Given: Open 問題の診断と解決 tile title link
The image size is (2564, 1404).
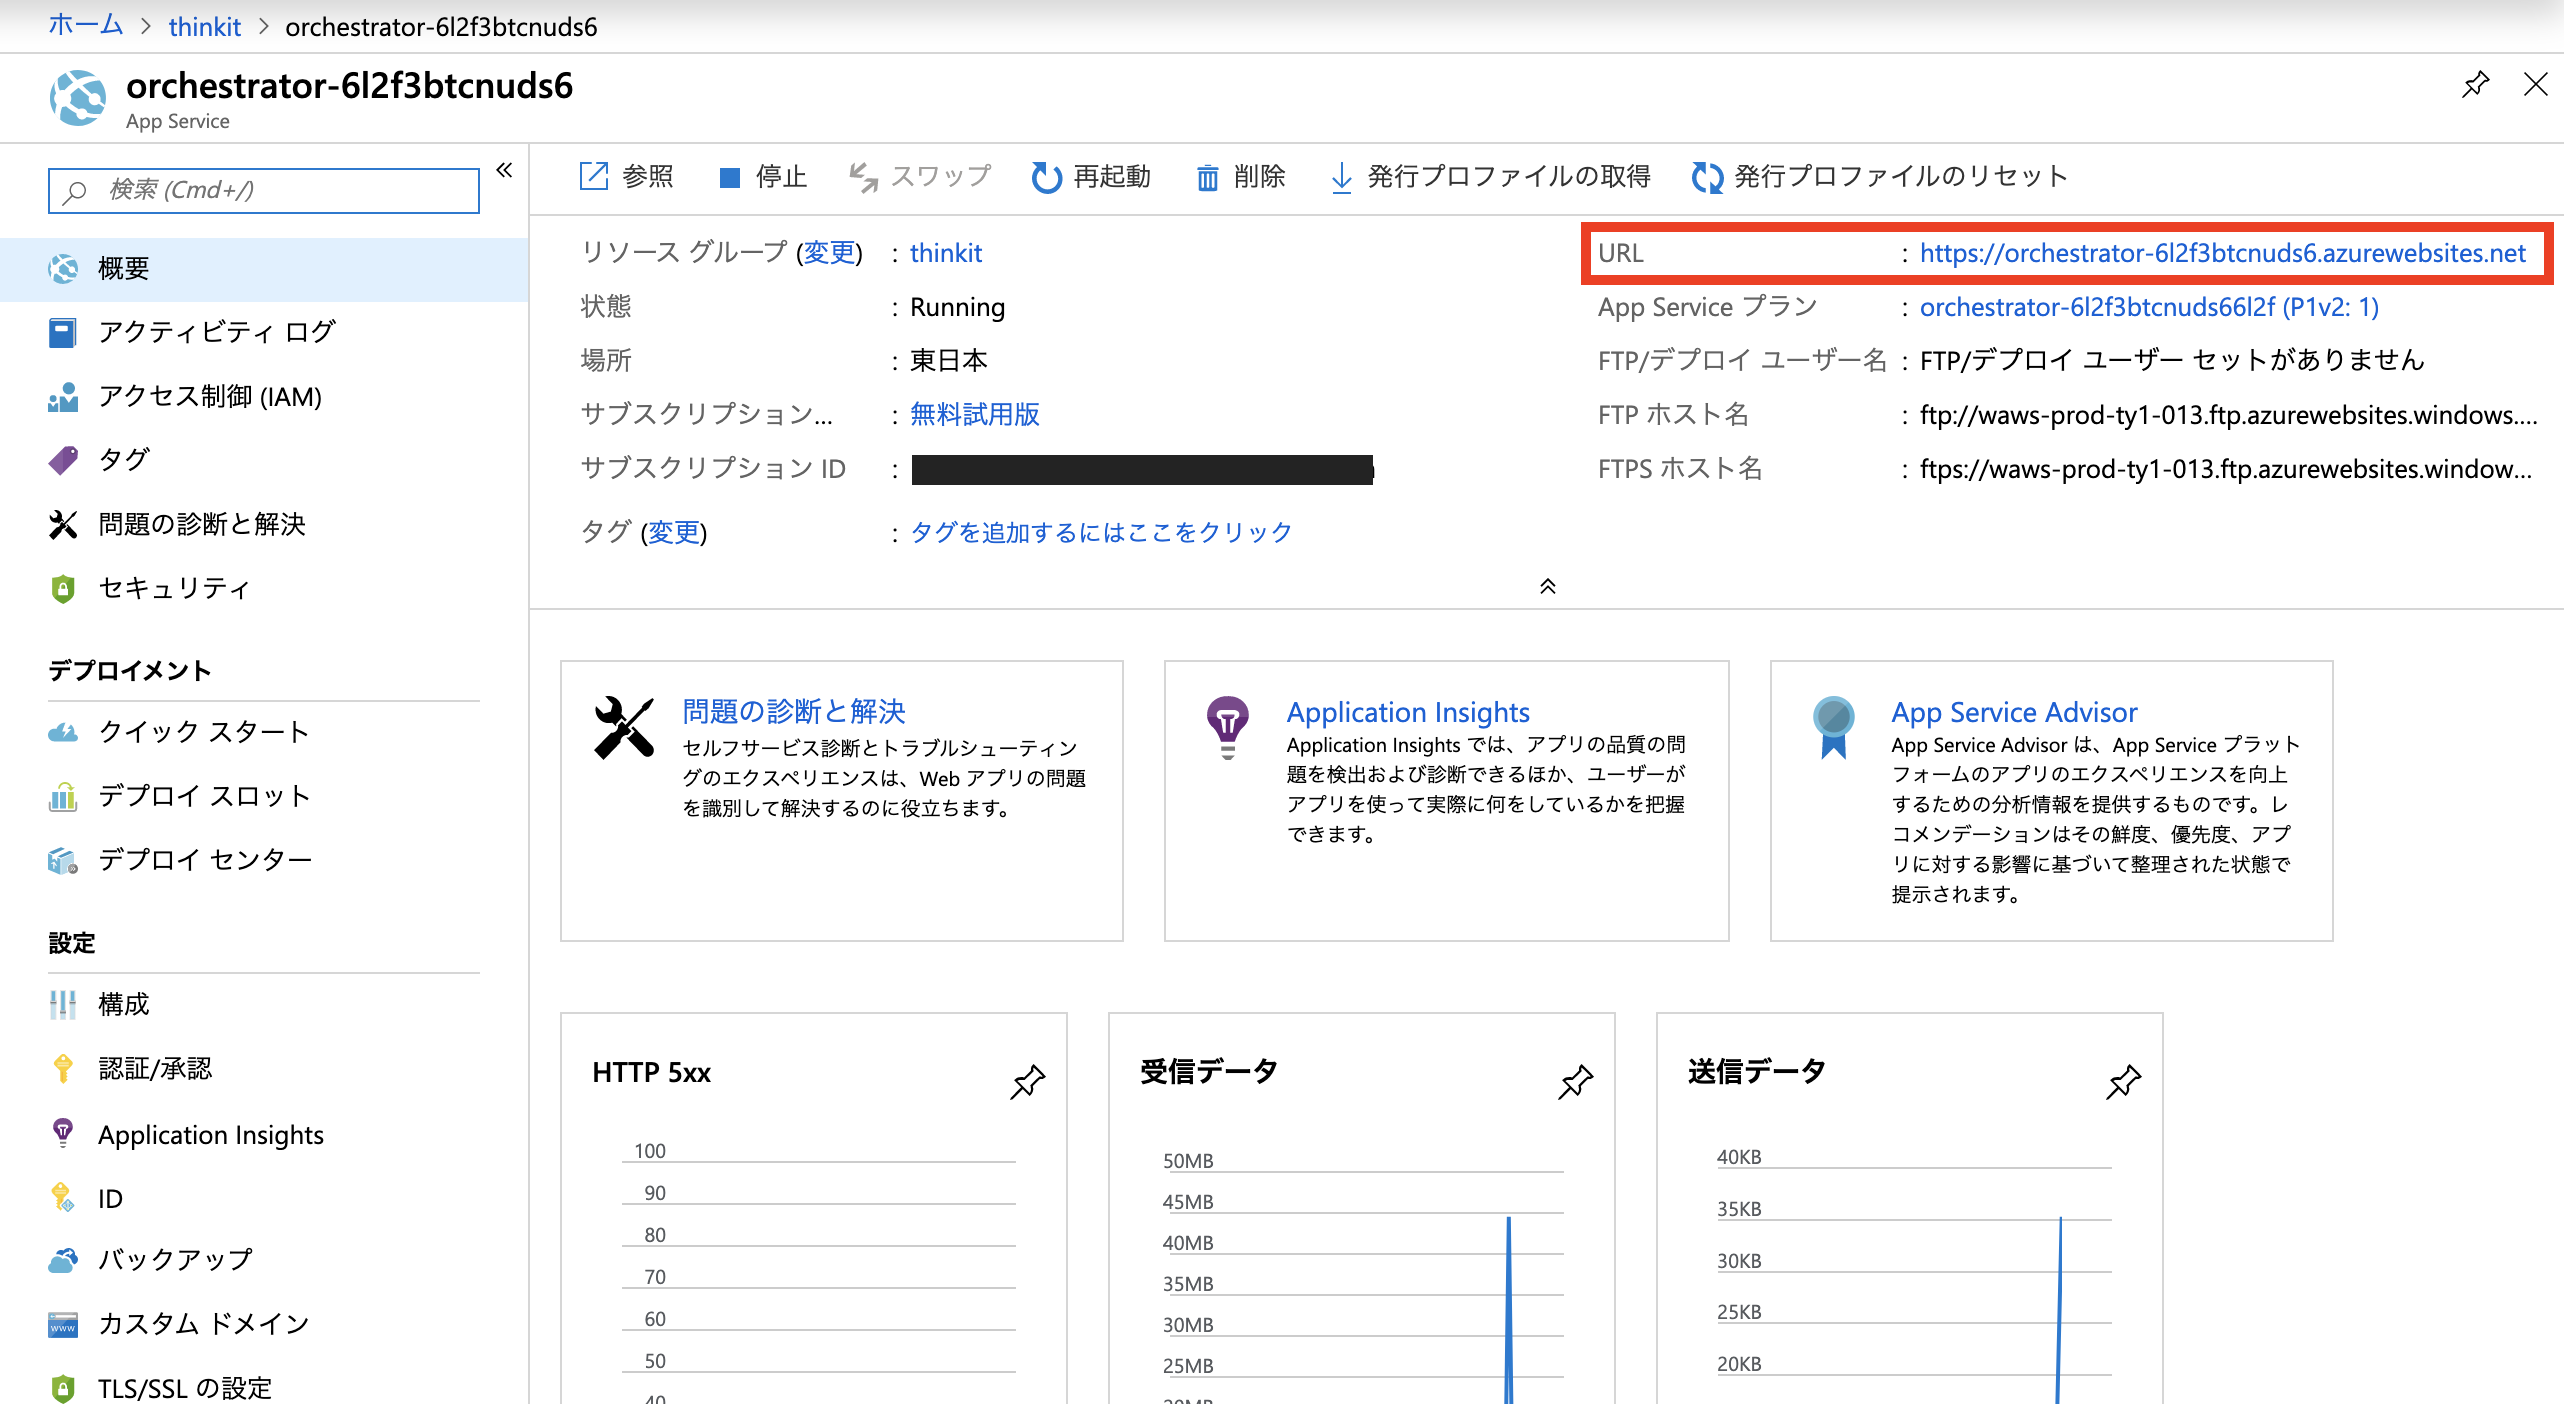Looking at the screenshot, I should [x=794, y=711].
